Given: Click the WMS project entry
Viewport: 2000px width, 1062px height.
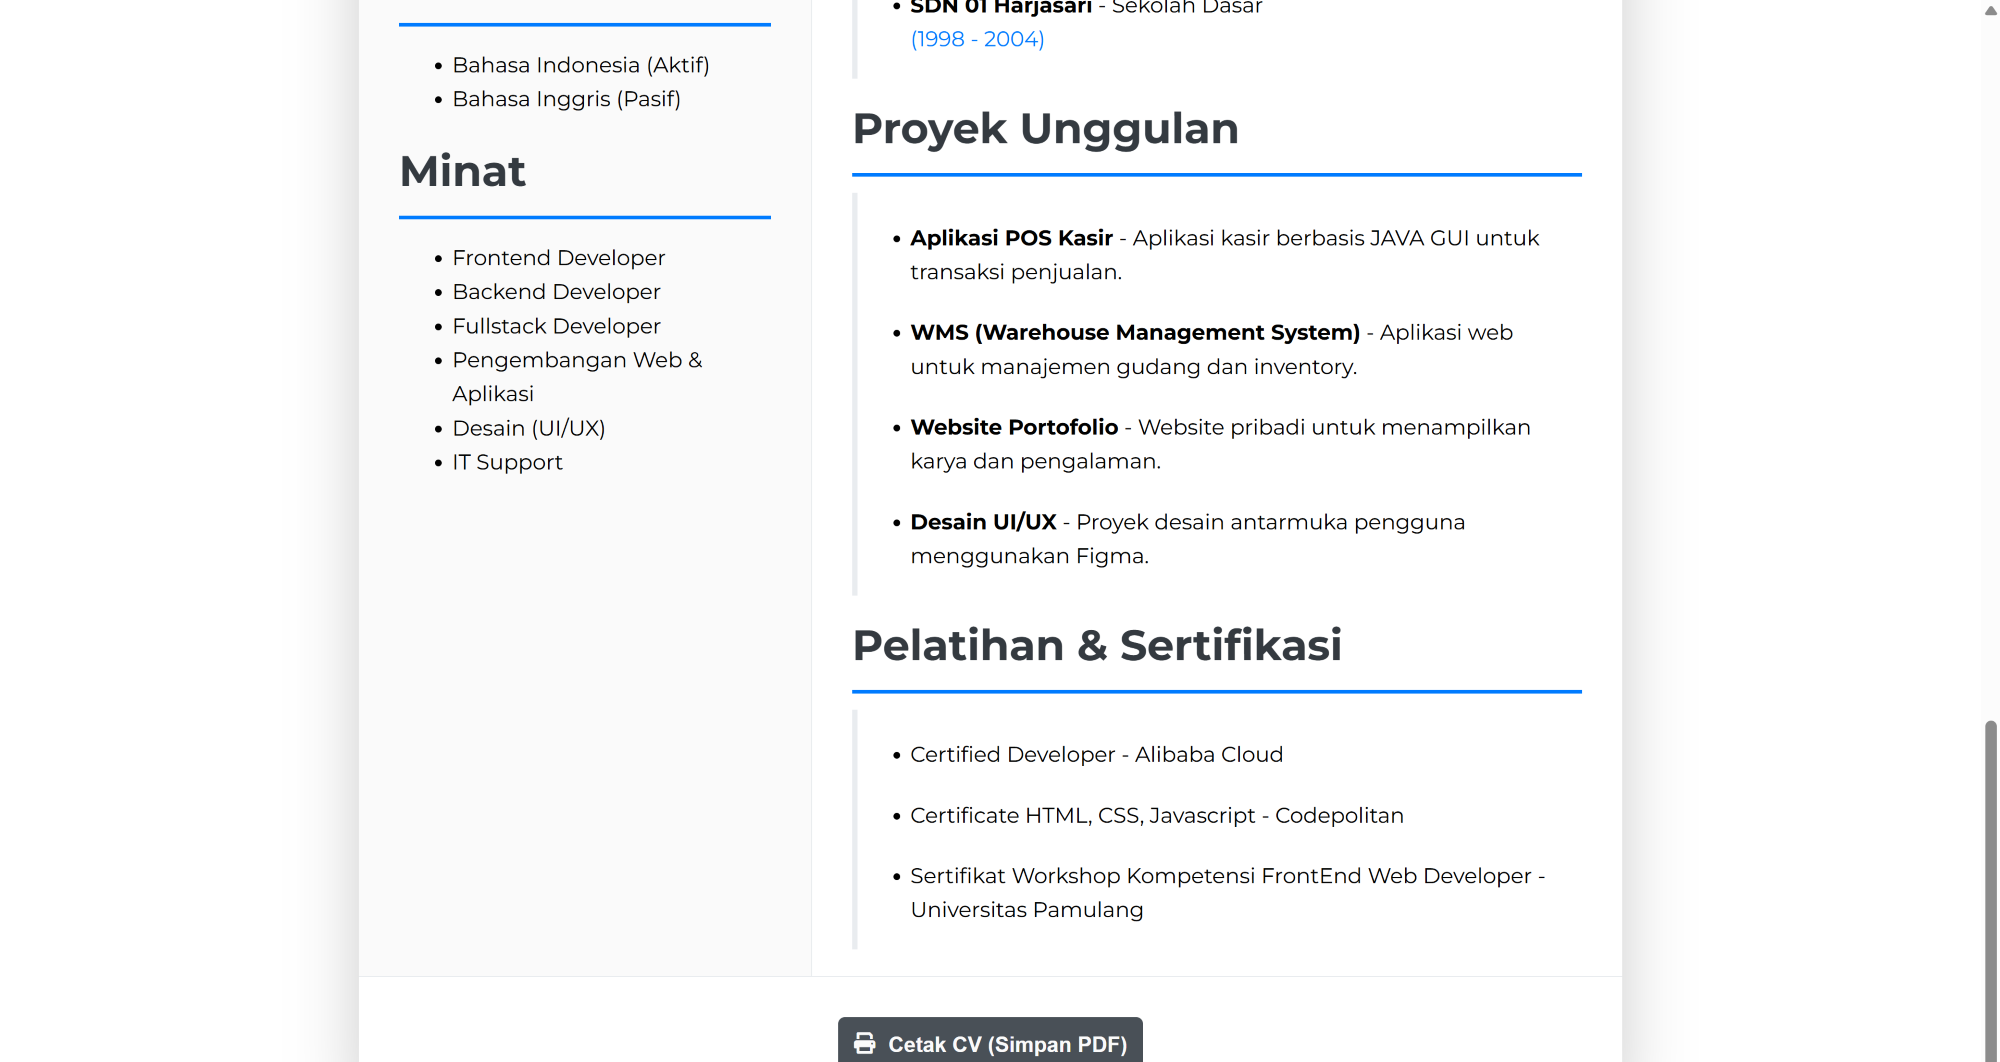Looking at the screenshot, I should pos(1210,349).
